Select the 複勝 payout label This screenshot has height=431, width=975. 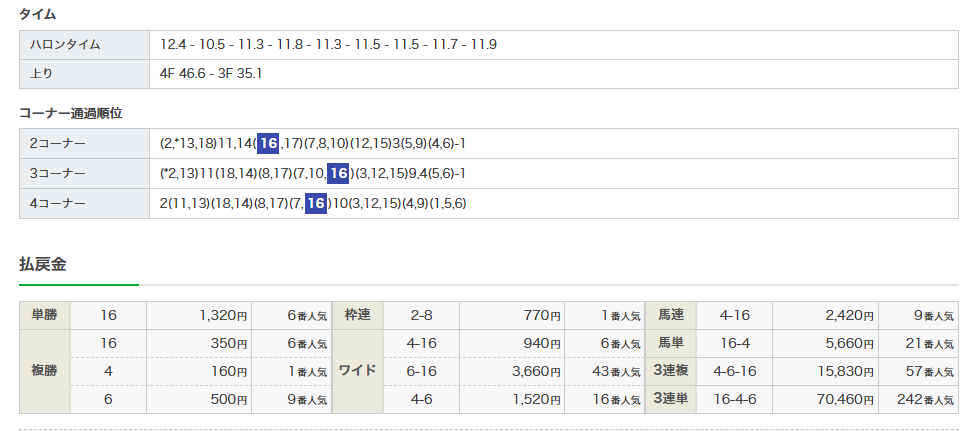pyautogui.click(x=45, y=371)
